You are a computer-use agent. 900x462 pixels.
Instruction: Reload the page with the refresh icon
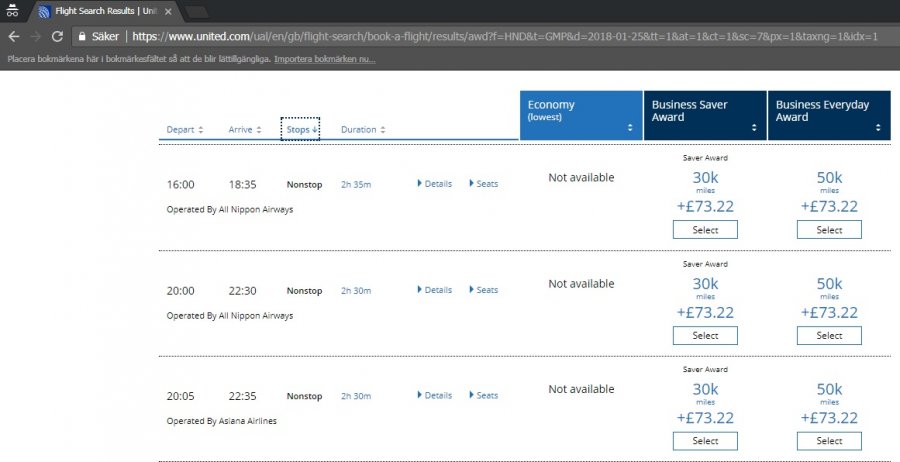tap(57, 36)
